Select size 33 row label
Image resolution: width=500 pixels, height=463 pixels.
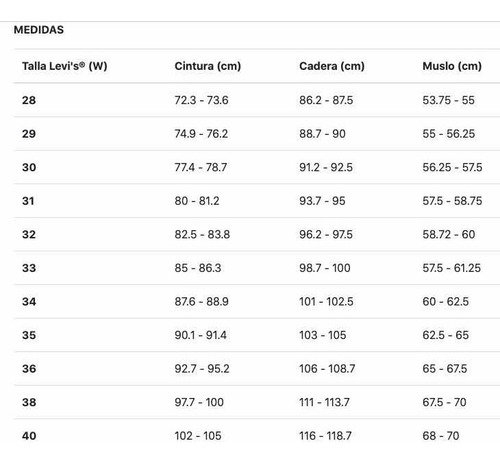click(x=29, y=268)
